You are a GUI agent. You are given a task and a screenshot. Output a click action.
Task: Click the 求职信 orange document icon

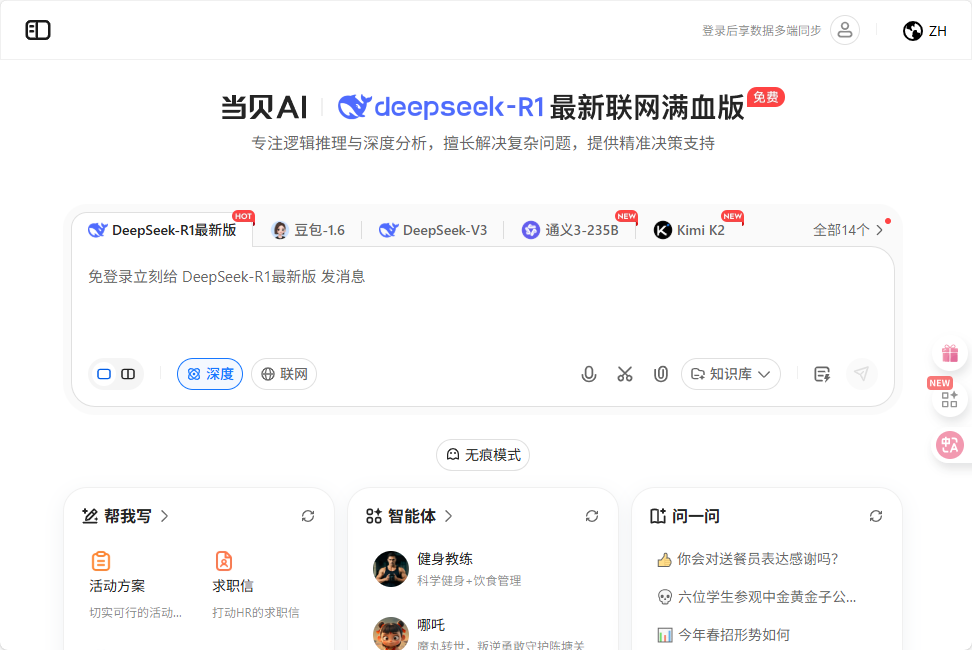click(x=224, y=561)
